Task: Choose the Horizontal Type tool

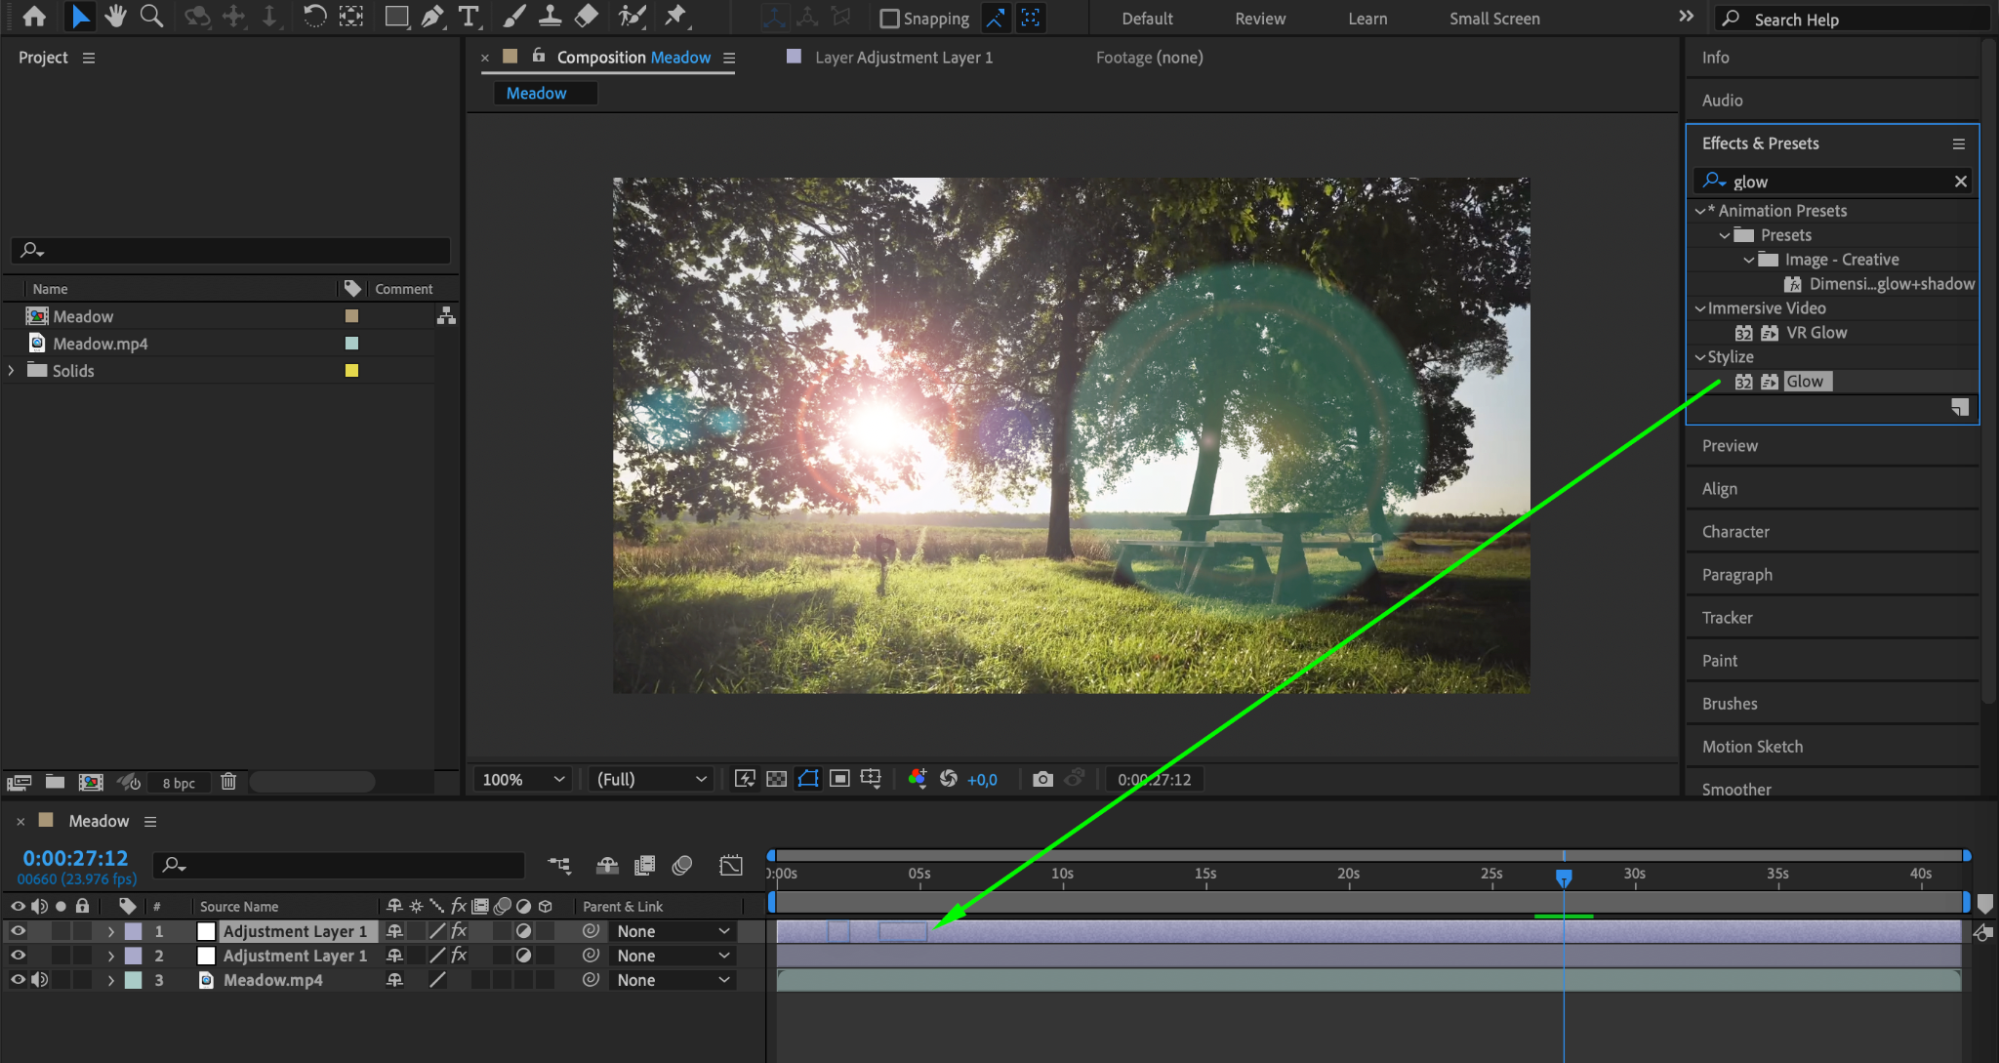Action: click(468, 16)
